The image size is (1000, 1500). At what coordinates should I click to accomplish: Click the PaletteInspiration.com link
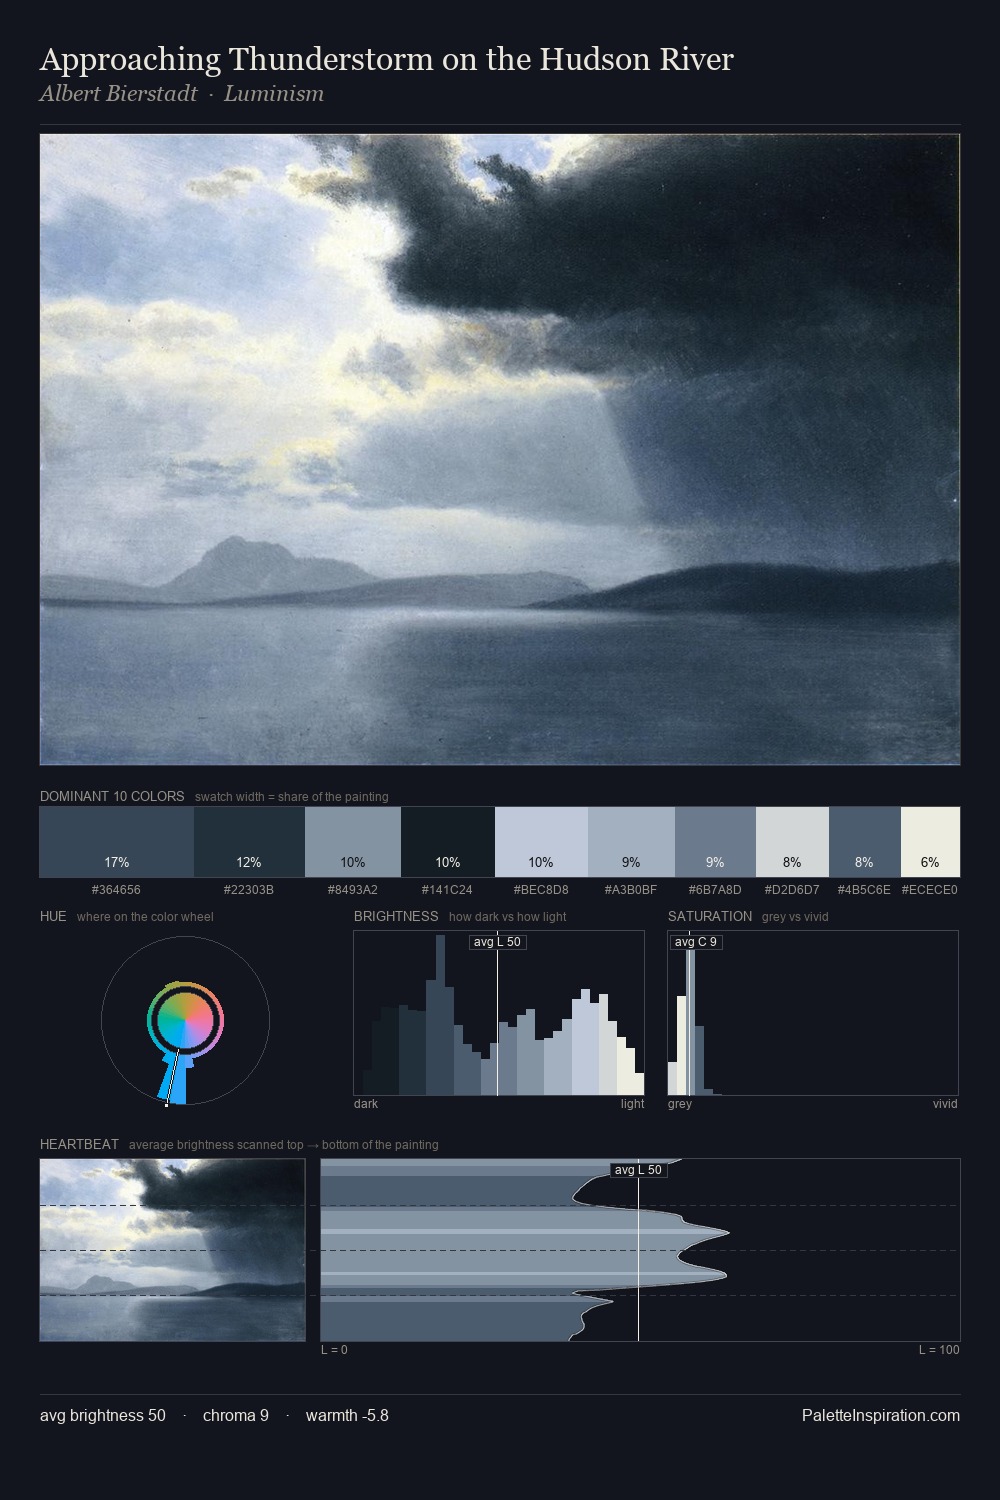[881, 1415]
